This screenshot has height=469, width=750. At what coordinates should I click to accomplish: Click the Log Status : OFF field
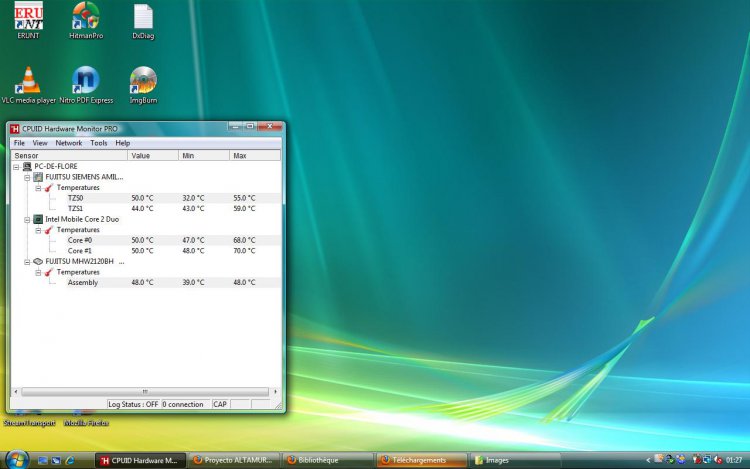tap(133, 404)
